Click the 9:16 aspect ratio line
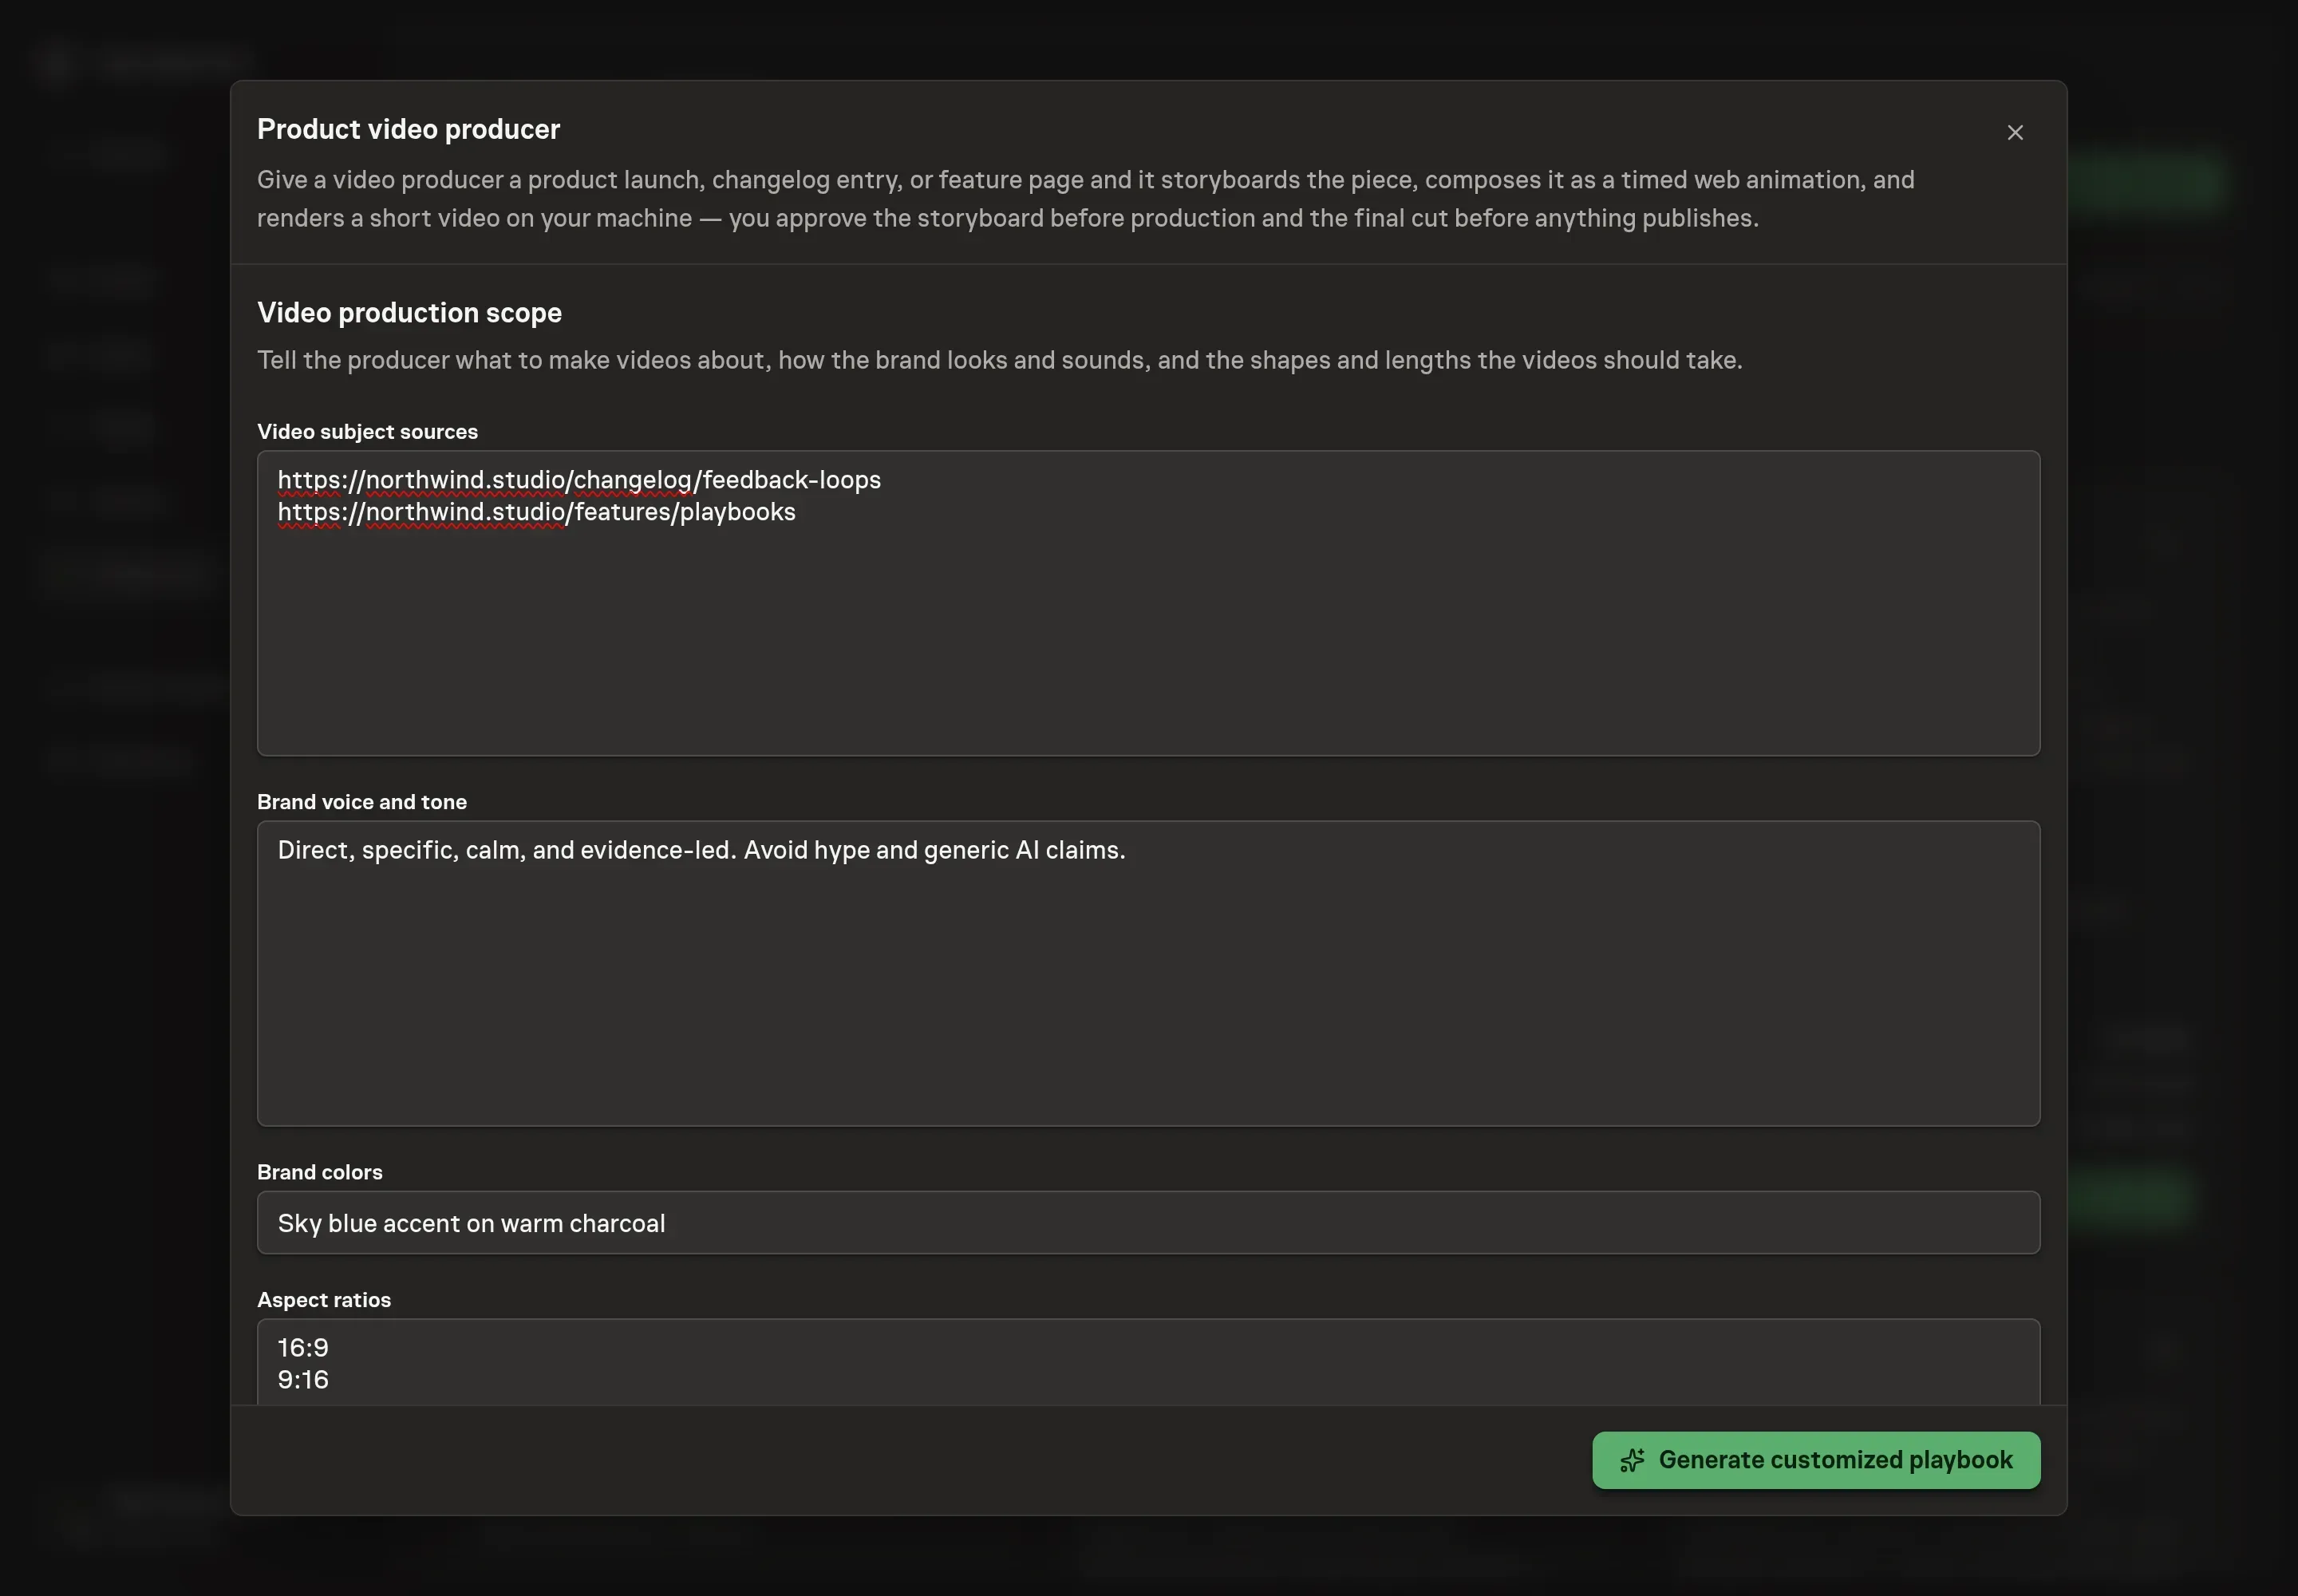This screenshot has width=2298, height=1596. pos(303,1380)
